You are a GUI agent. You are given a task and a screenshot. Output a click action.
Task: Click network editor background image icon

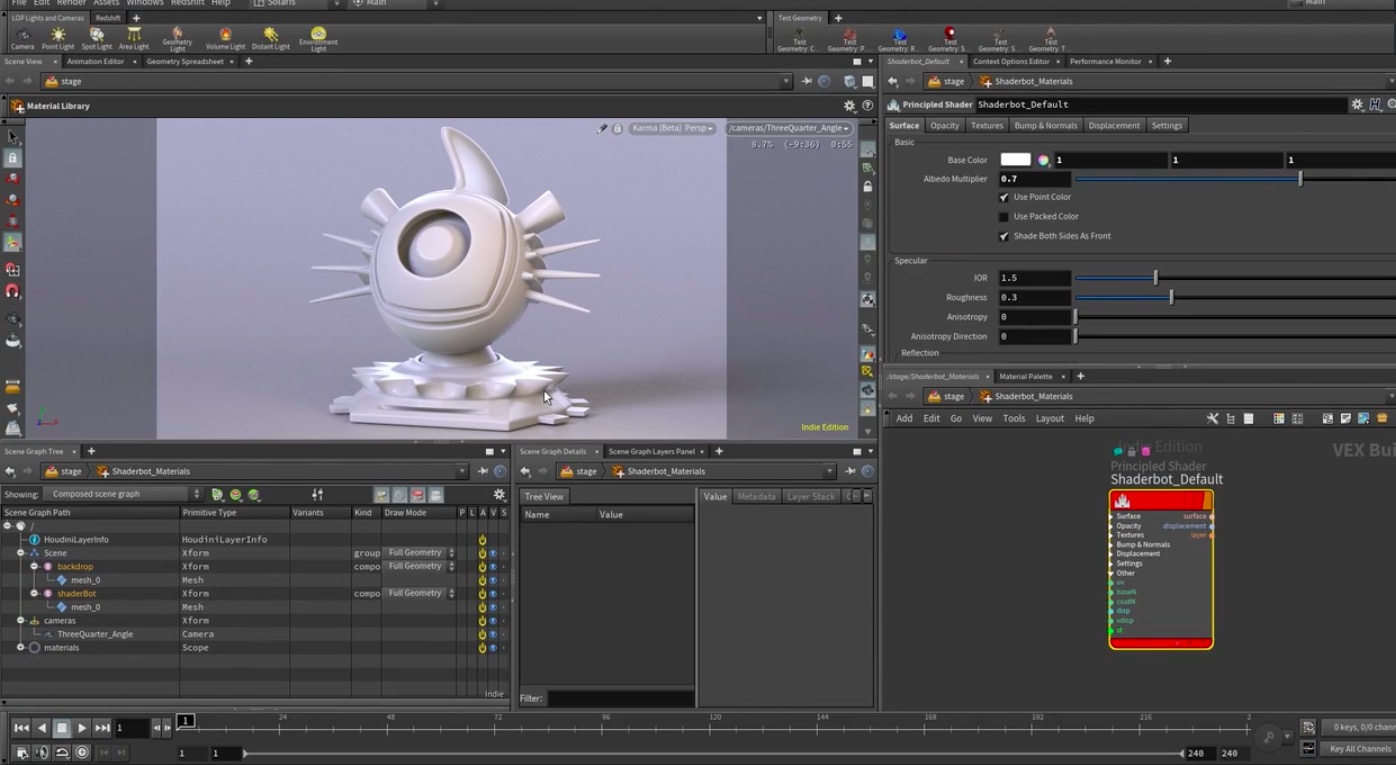1363,418
